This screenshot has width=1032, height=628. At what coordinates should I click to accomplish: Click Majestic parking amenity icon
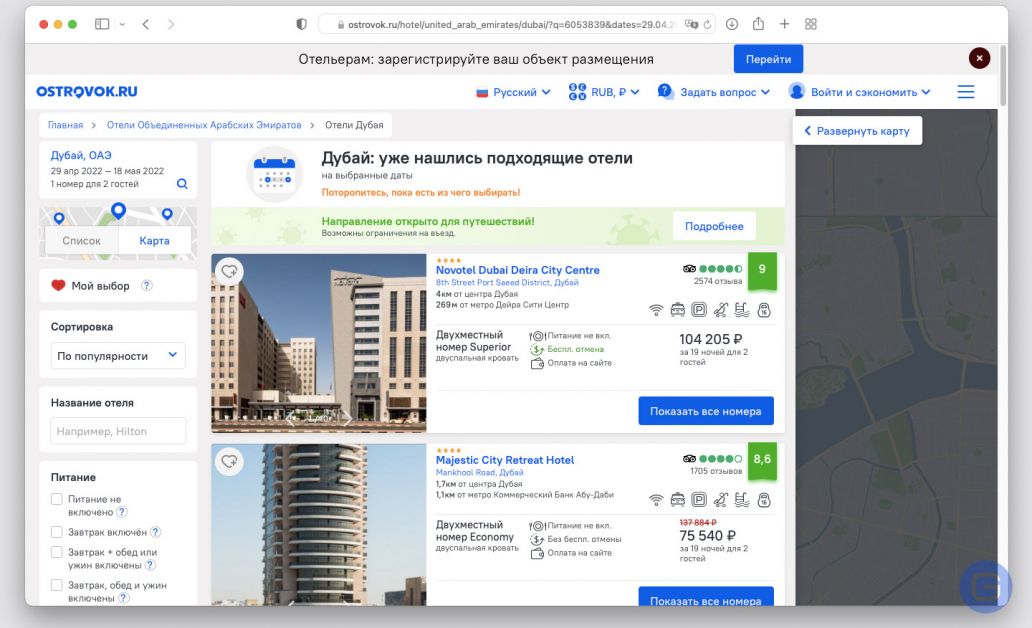pyautogui.click(x=699, y=500)
